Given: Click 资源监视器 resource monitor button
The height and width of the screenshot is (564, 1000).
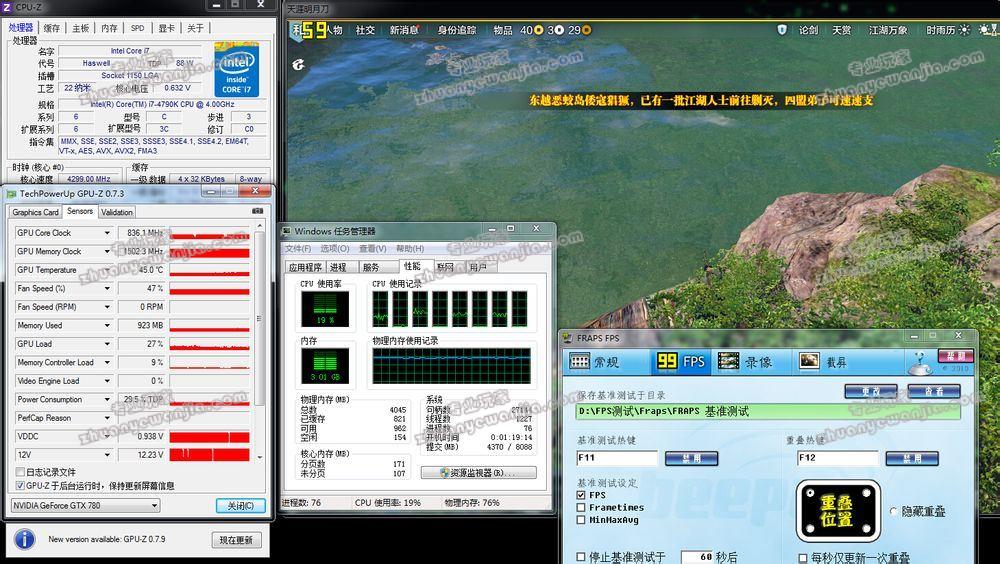Looking at the screenshot, I should point(478,473).
